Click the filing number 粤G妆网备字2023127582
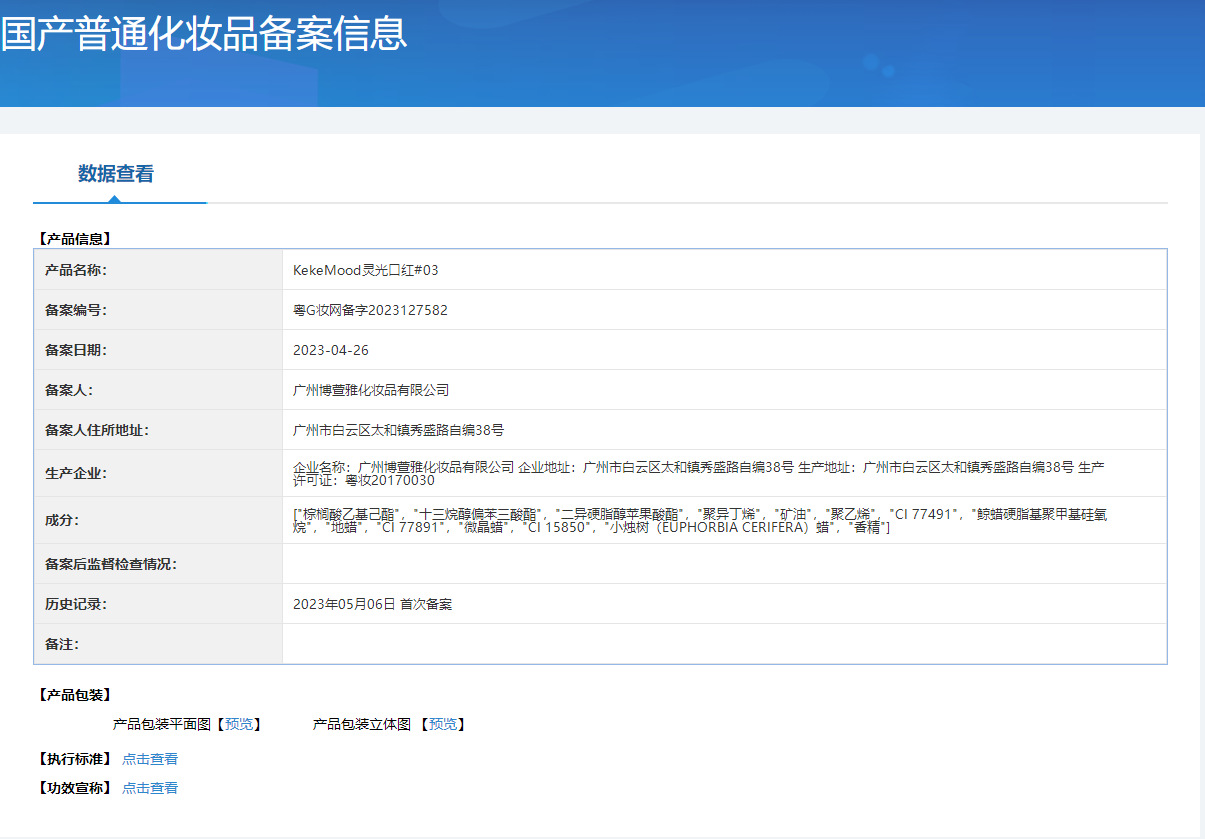This screenshot has width=1205, height=839. coord(370,310)
